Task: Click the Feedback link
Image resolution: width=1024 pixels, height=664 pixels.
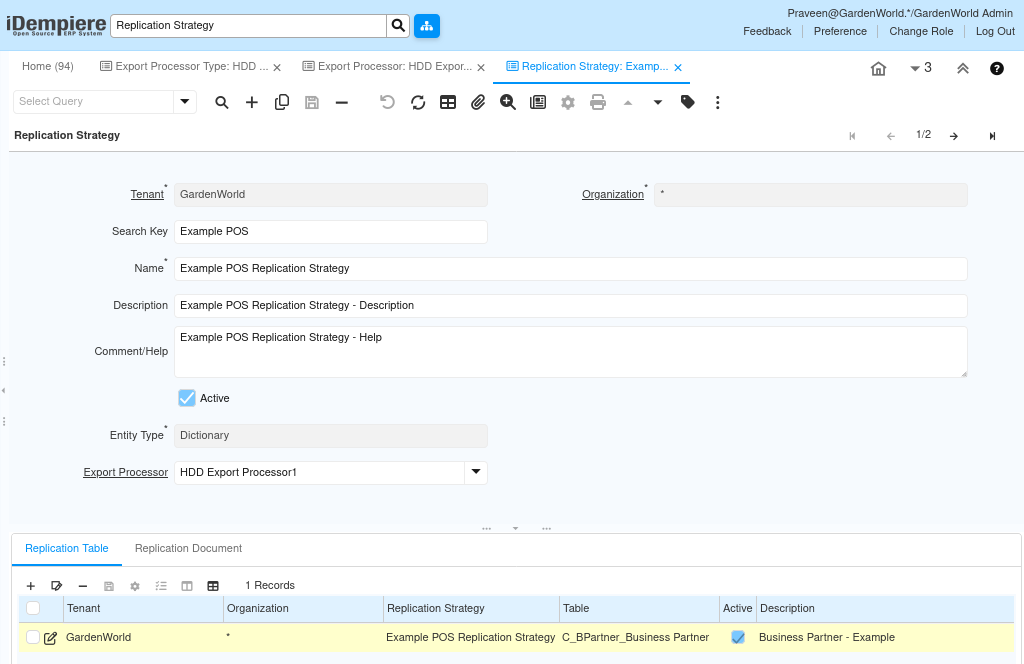Action: click(767, 31)
